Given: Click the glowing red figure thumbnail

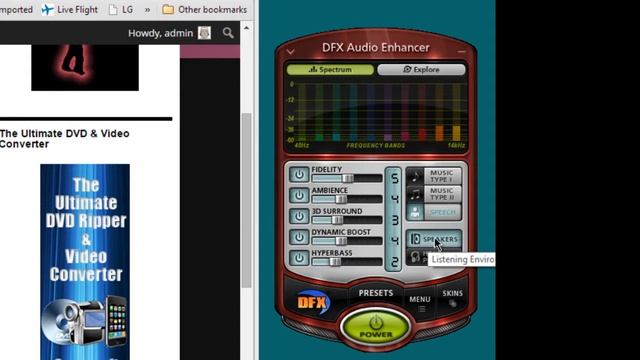Looking at the screenshot, I should click(x=85, y=67).
